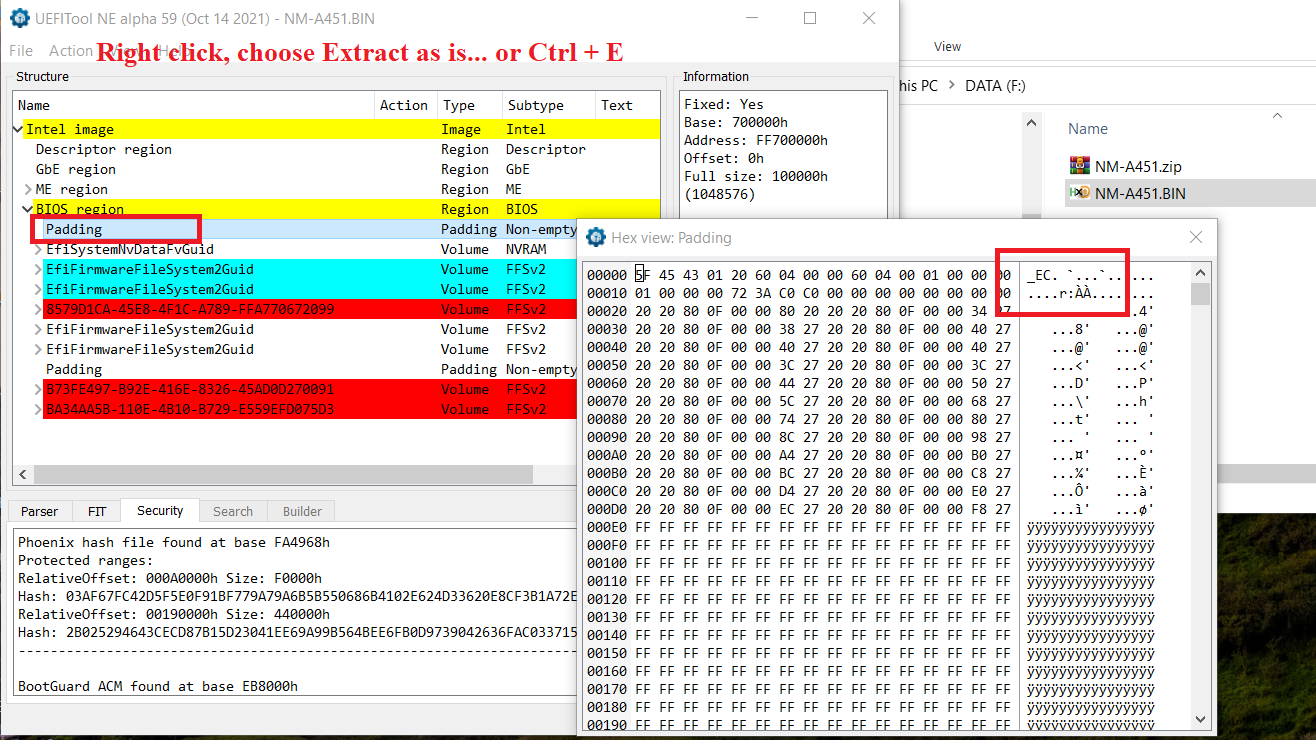Click the Action column header in Structure
This screenshot has height=740, width=1316.
(404, 105)
